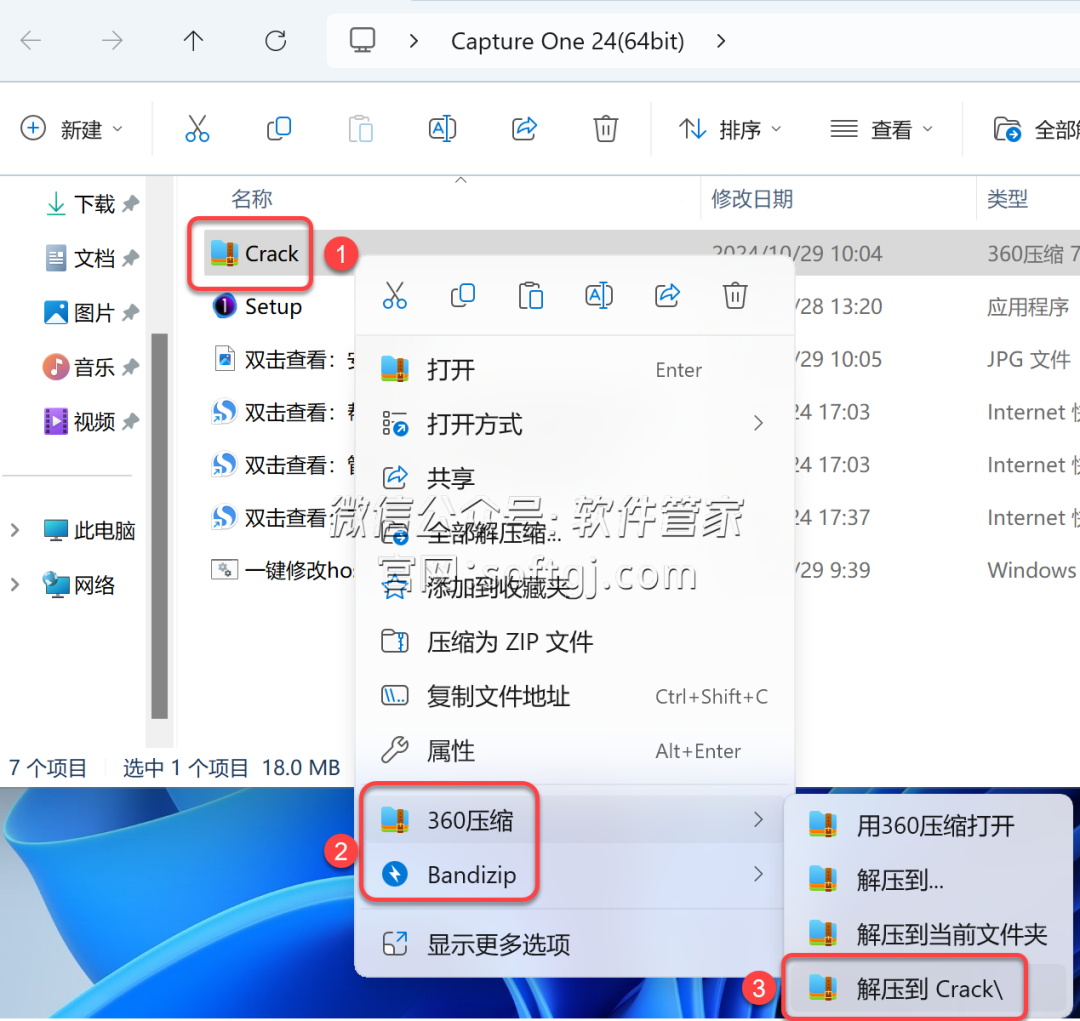This screenshot has height=1021, width=1080.
Task: Choose 打开 in the context menu
Action: (574, 370)
